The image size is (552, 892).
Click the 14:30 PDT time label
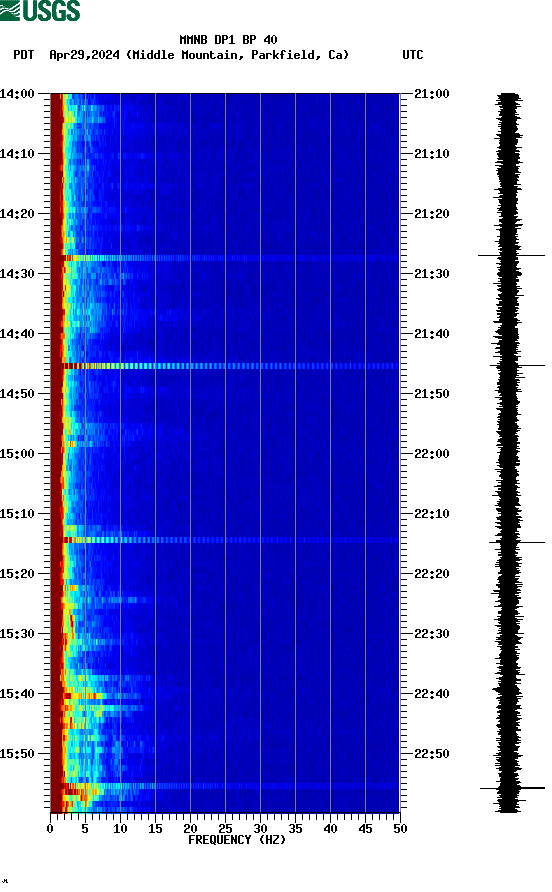(17, 274)
